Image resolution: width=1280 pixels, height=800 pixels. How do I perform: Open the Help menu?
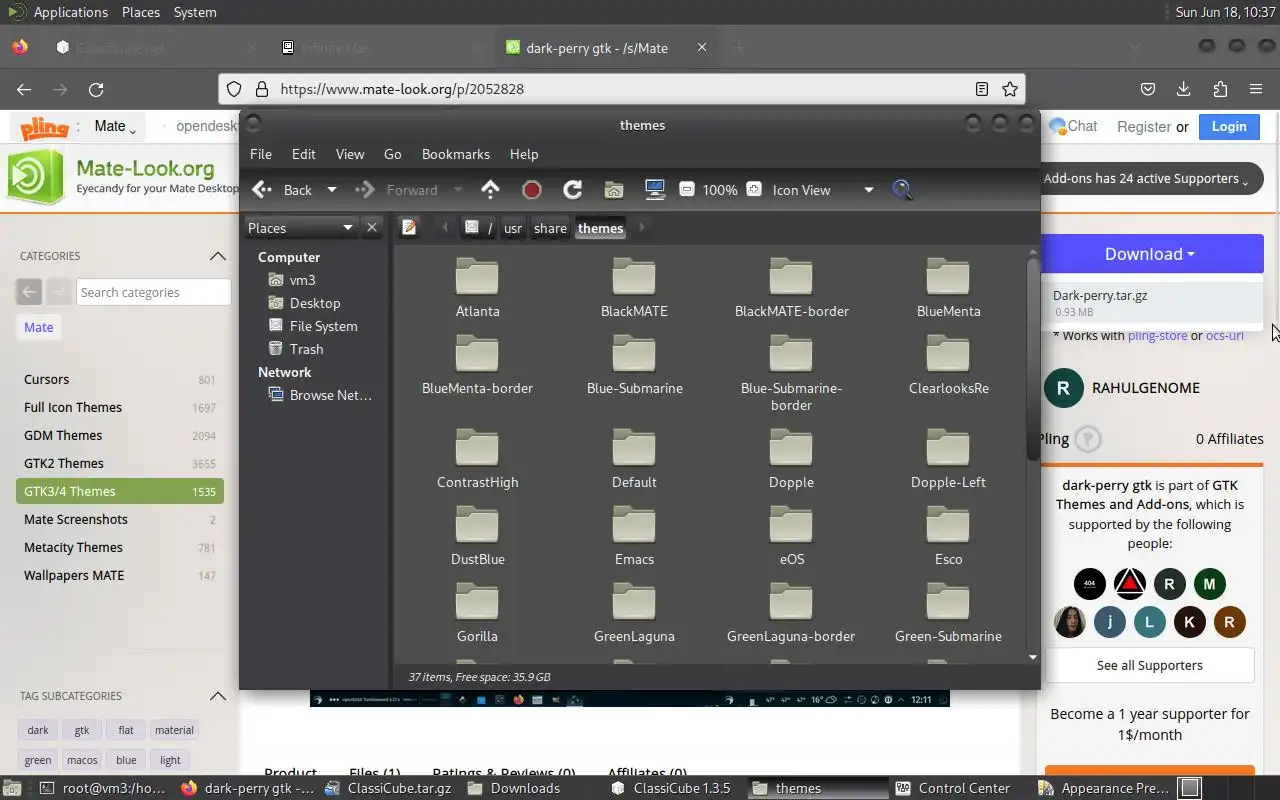(524, 154)
